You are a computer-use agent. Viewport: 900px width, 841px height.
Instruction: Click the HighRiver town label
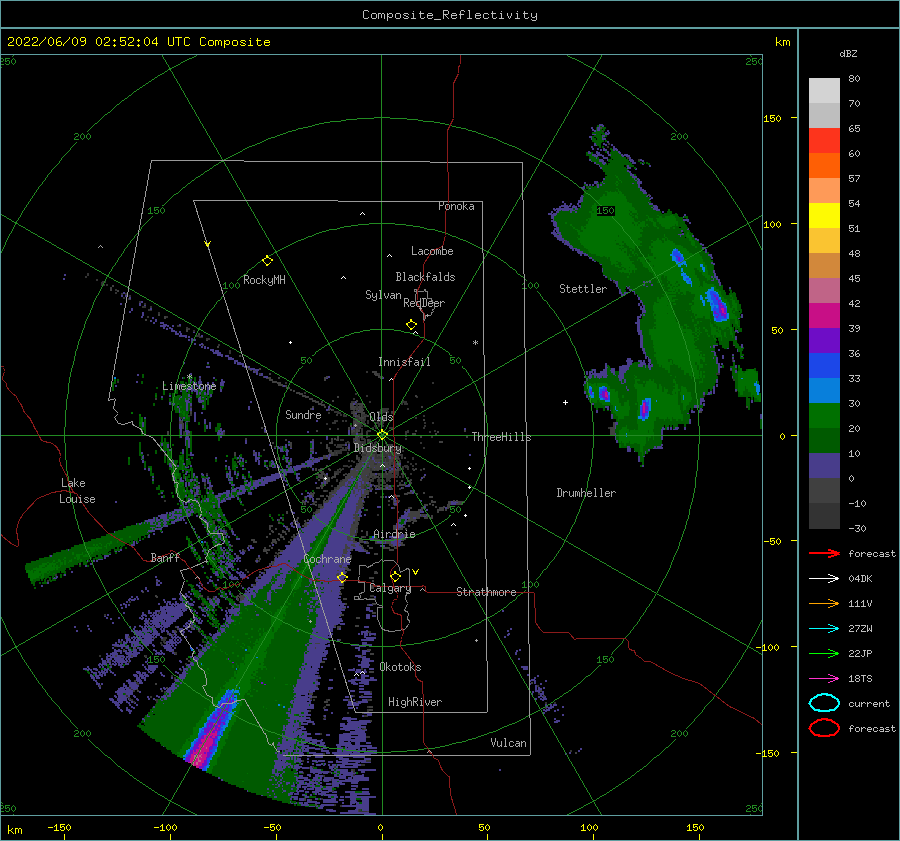tap(415, 702)
